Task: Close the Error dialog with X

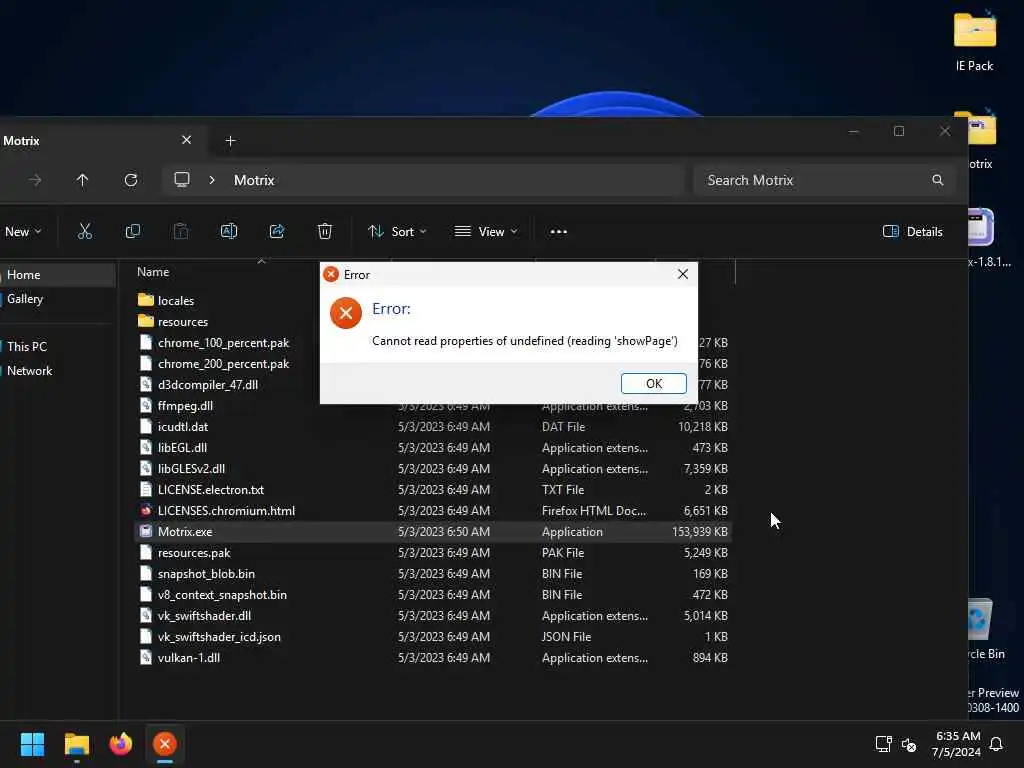Action: (x=682, y=274)
